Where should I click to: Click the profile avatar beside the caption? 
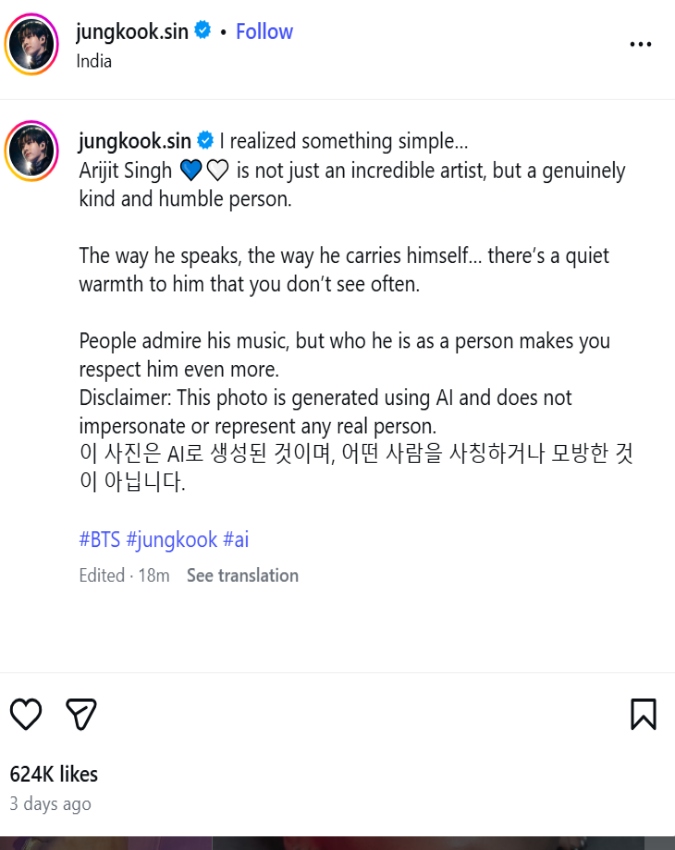click(33, 152)
